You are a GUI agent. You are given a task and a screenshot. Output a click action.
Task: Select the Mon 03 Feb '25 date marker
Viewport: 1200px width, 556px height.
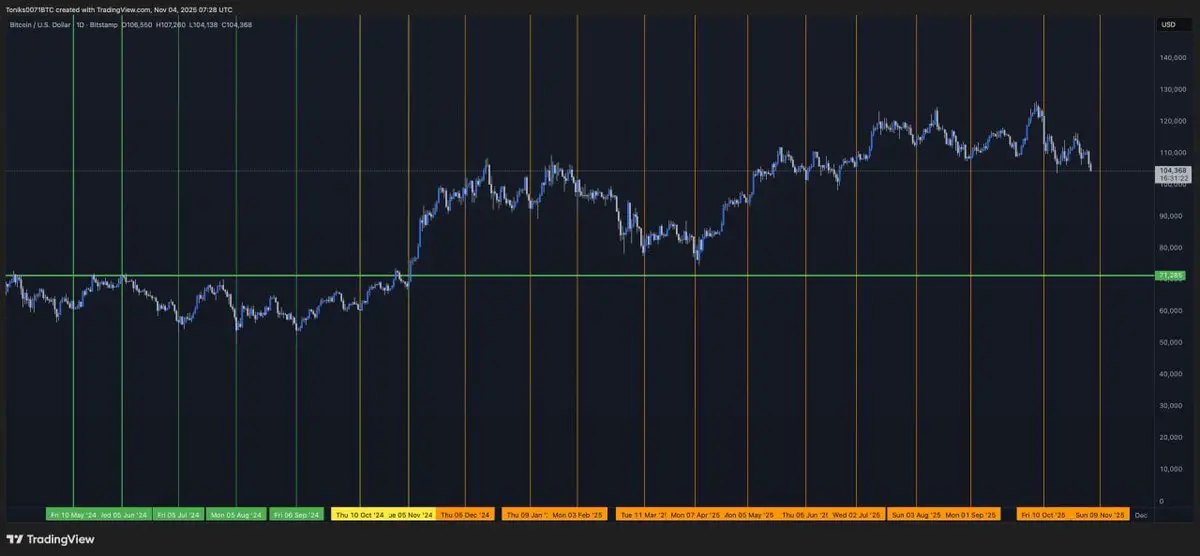pyautogui.click(x=577, y=514)
